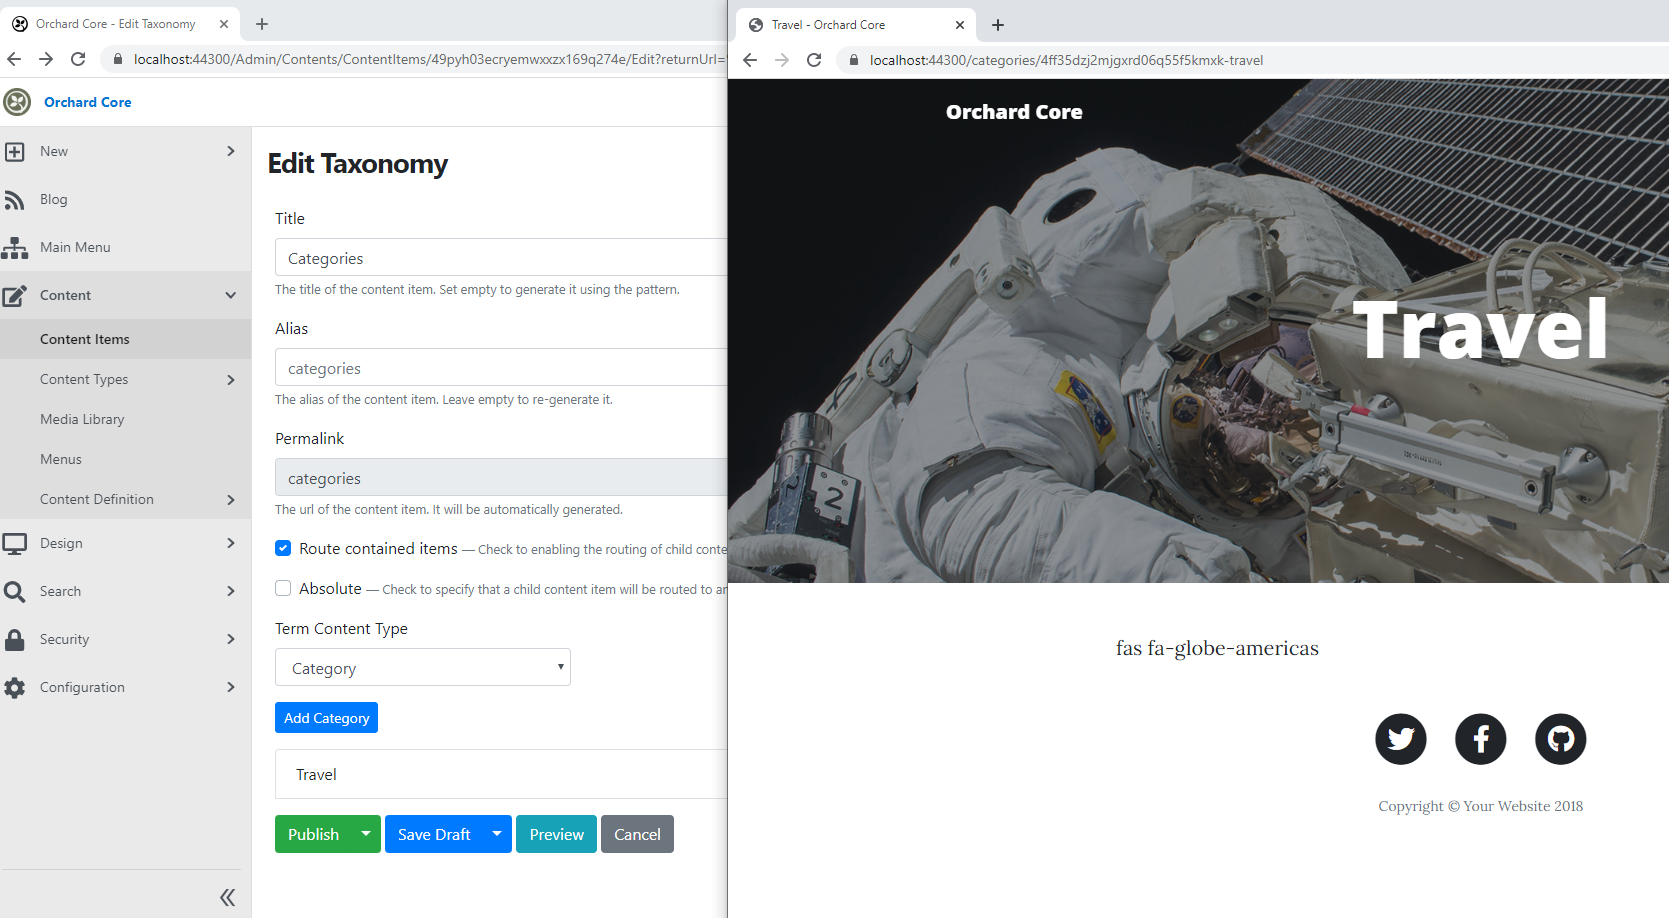
Task: Click the Preview button
Action: [557, 834]
